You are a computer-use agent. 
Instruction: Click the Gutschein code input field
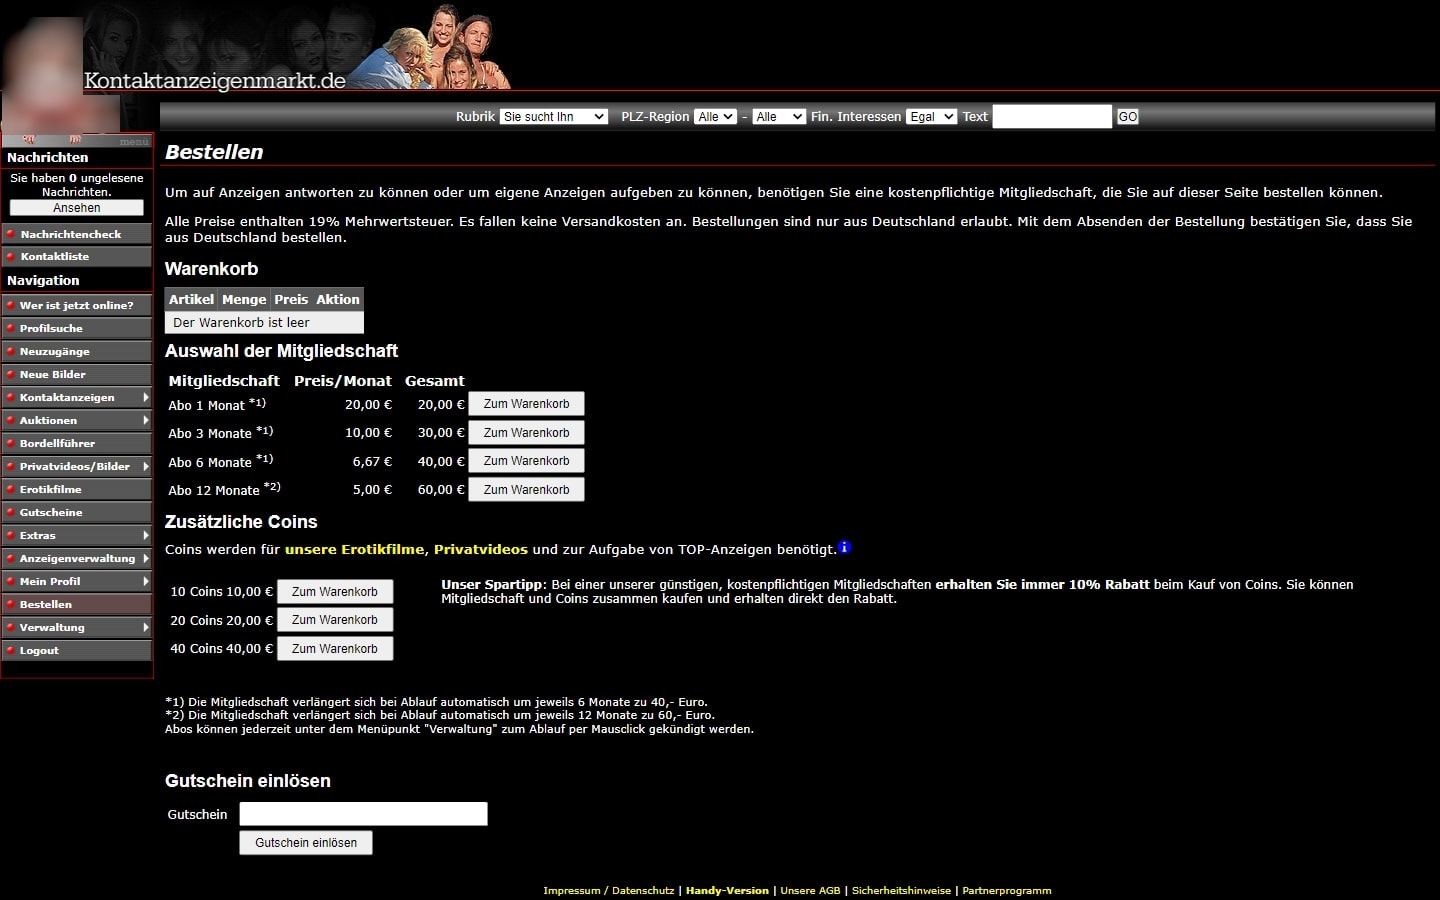pyautogui.click(x=363, y=814)
